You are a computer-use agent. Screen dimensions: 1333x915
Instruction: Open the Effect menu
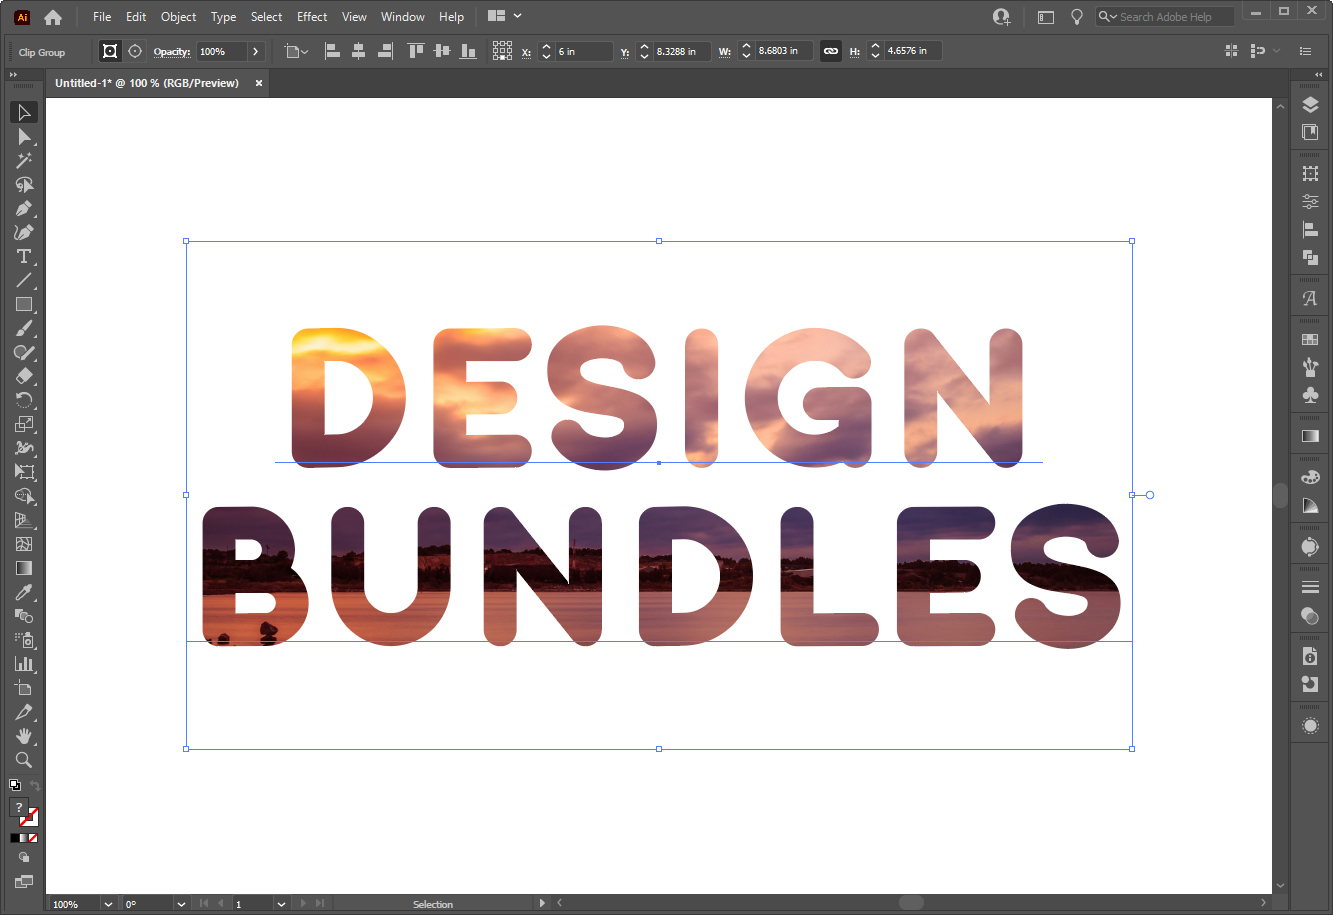click(x=312, y=16)
